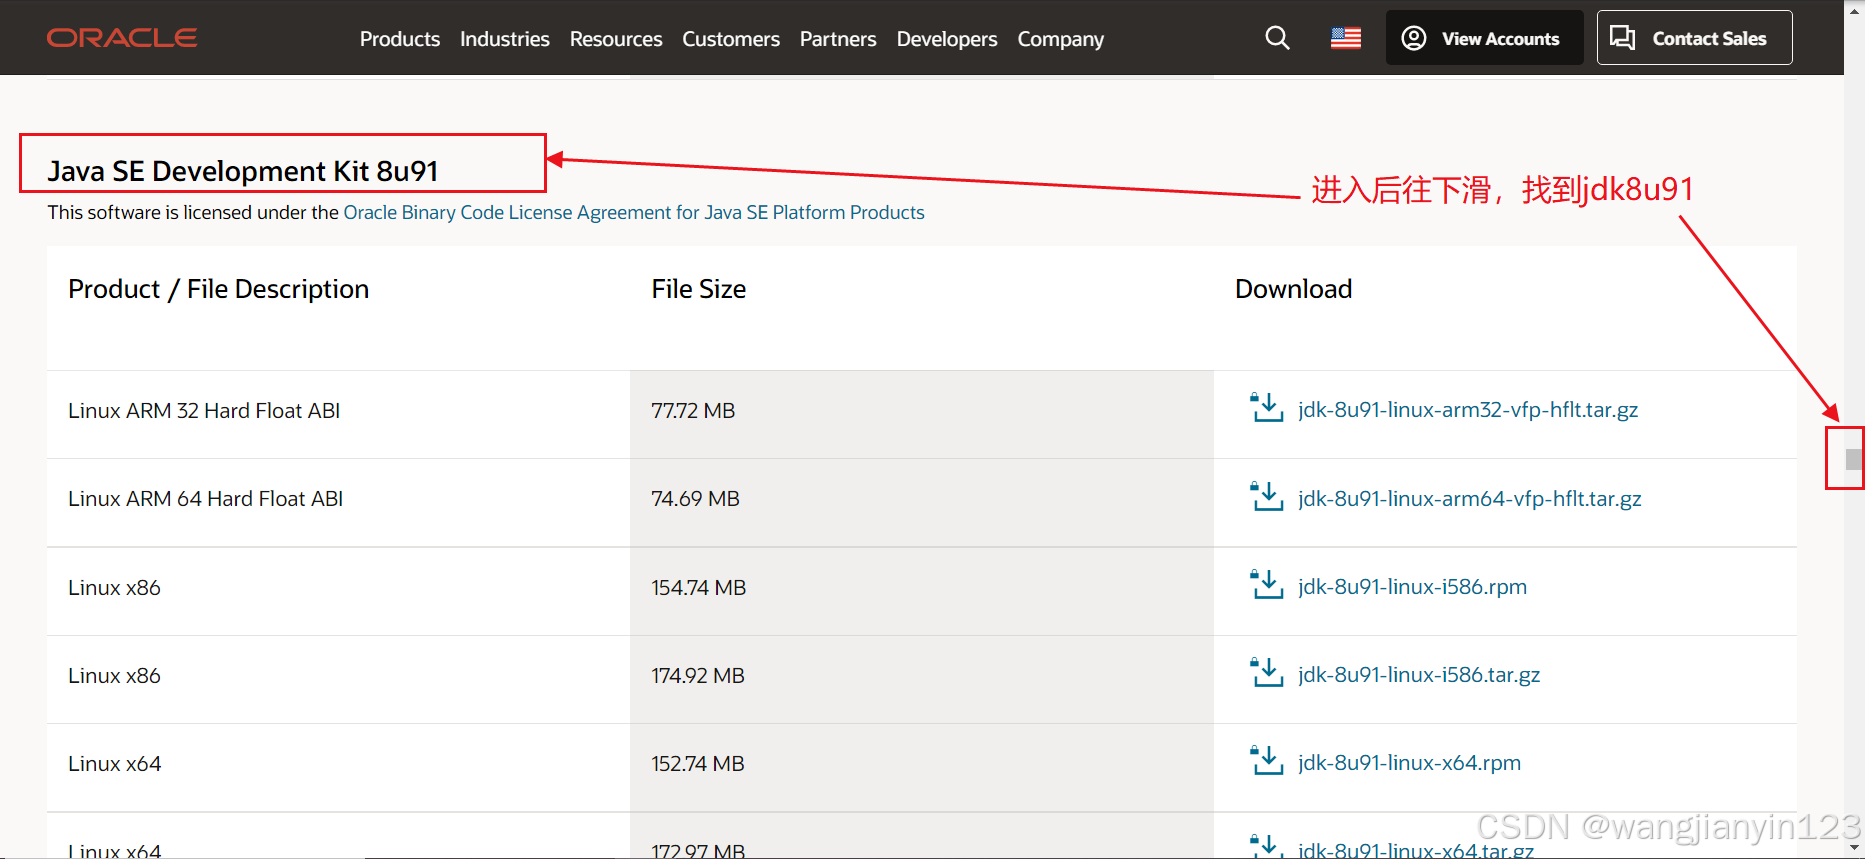Click the File Size column header
This screenshot has width=1865, height=859.
tap(699, 289)
